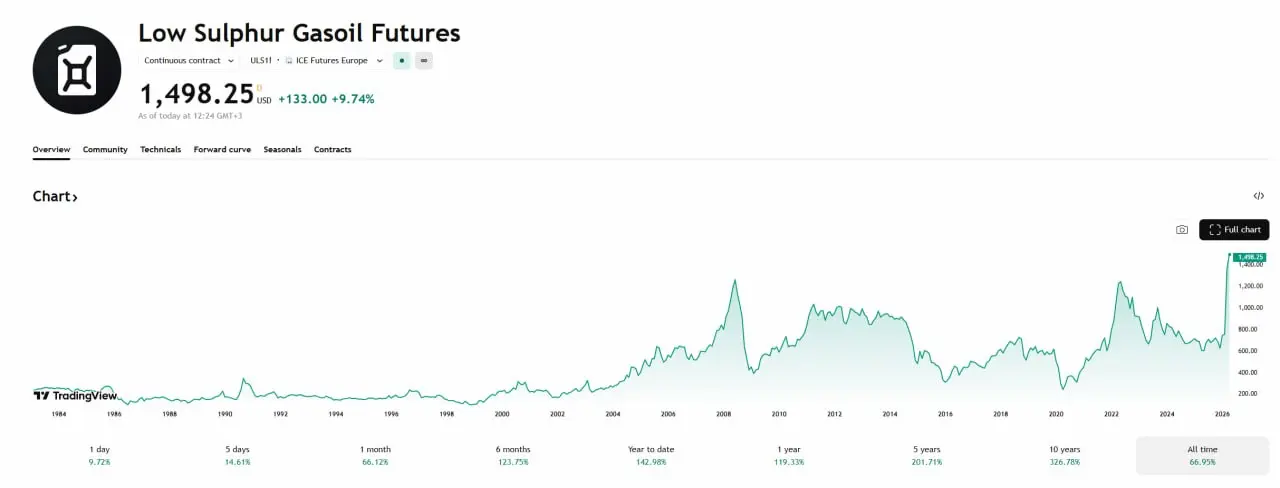Open the ICE Futures Europe exchange dropdown
This screenshot has width=1280, height=488.
point(334,61)
